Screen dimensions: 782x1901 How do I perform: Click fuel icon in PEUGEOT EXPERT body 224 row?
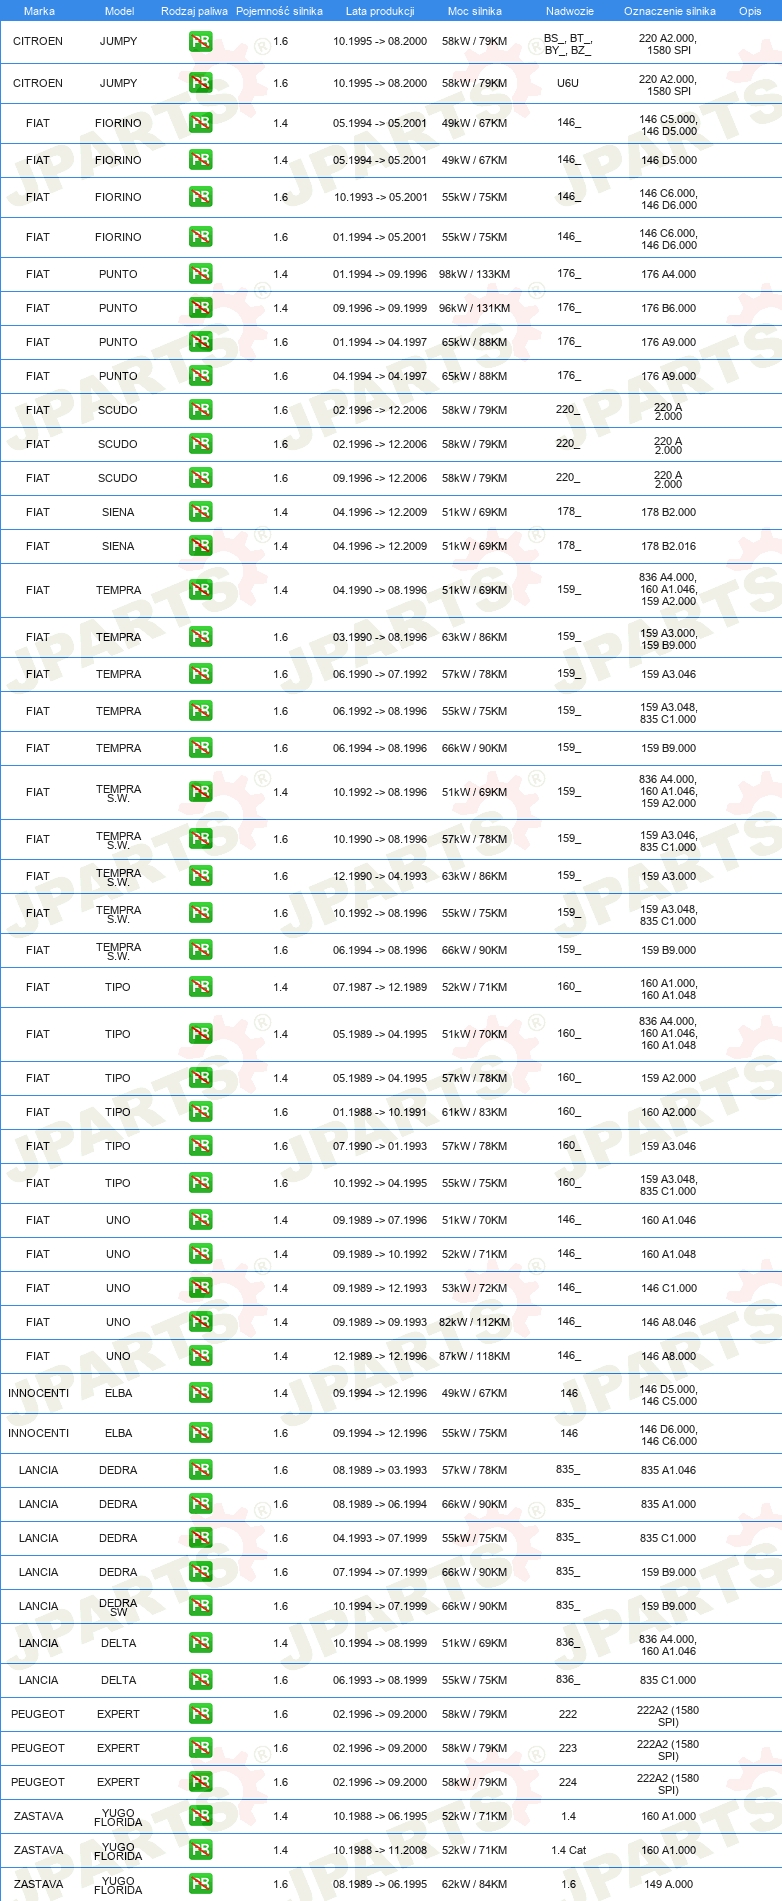point(200,1782)
